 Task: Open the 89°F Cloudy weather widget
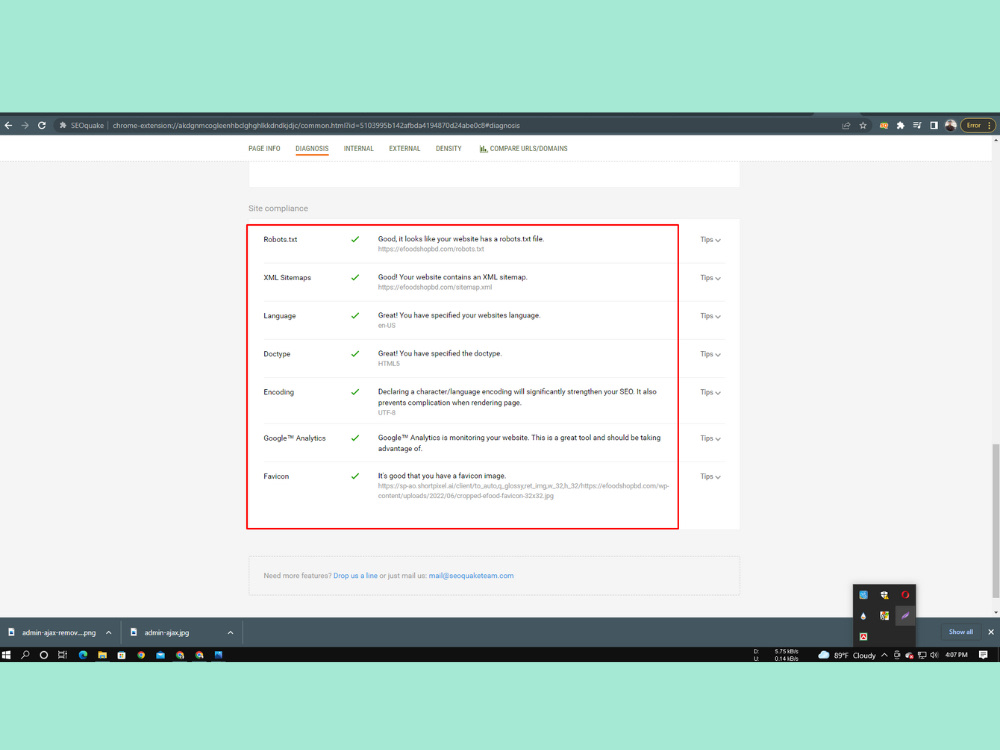pos(846,655)
